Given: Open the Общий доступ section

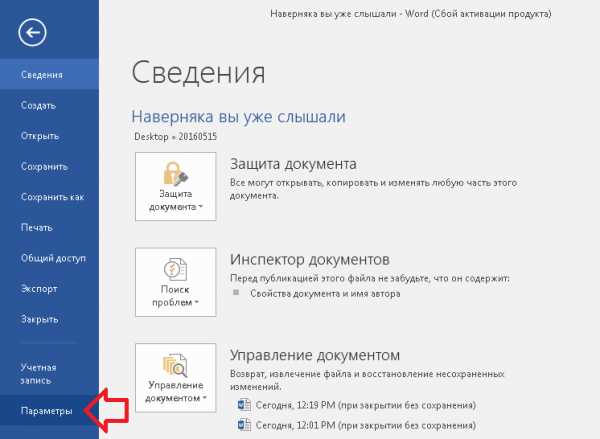Looking at the screenshot, I should [49, 258].
